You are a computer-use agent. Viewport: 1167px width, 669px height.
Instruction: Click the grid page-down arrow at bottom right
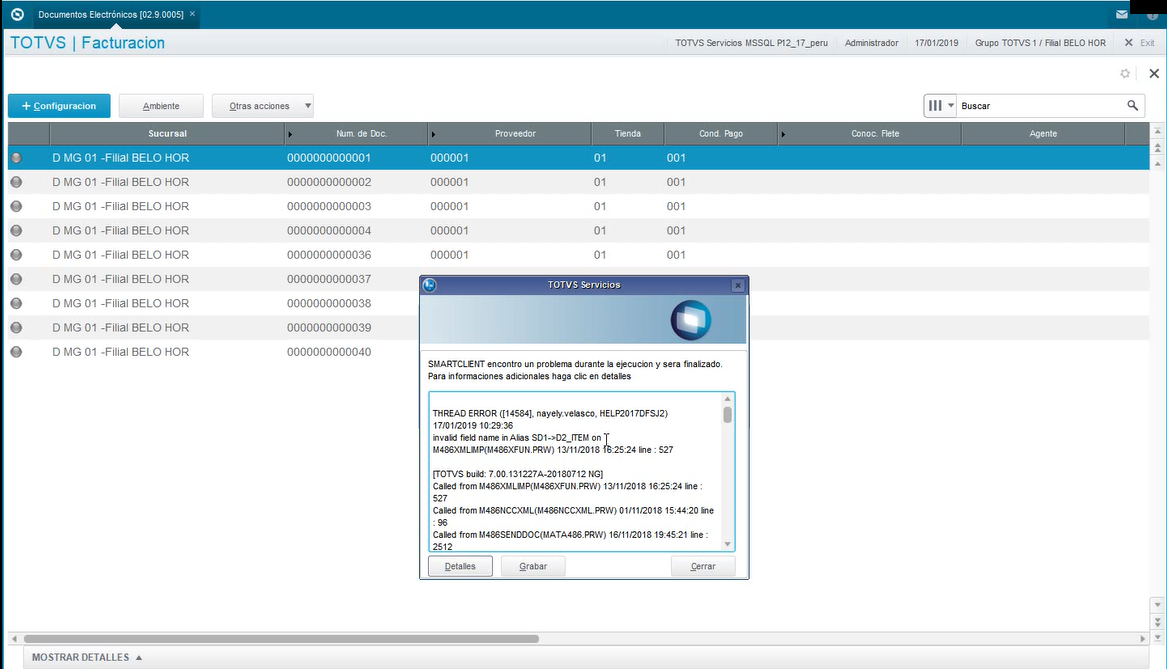pos(1157,621)
